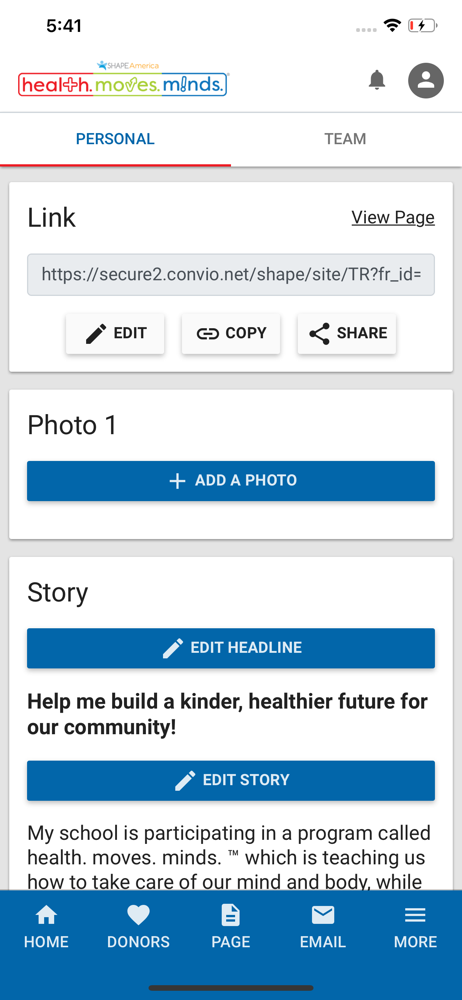Open the Email envelope icon
The width and height of the screenshot is (462, 1000).
pos(323,927)
